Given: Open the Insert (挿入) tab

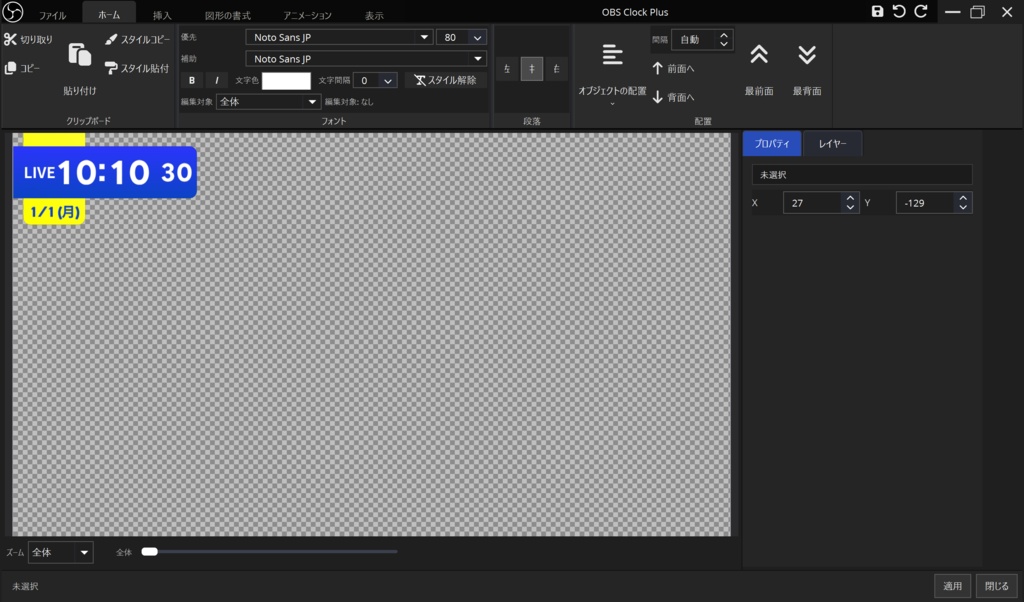Looking at the screenshot, I should tap(162, 15).
